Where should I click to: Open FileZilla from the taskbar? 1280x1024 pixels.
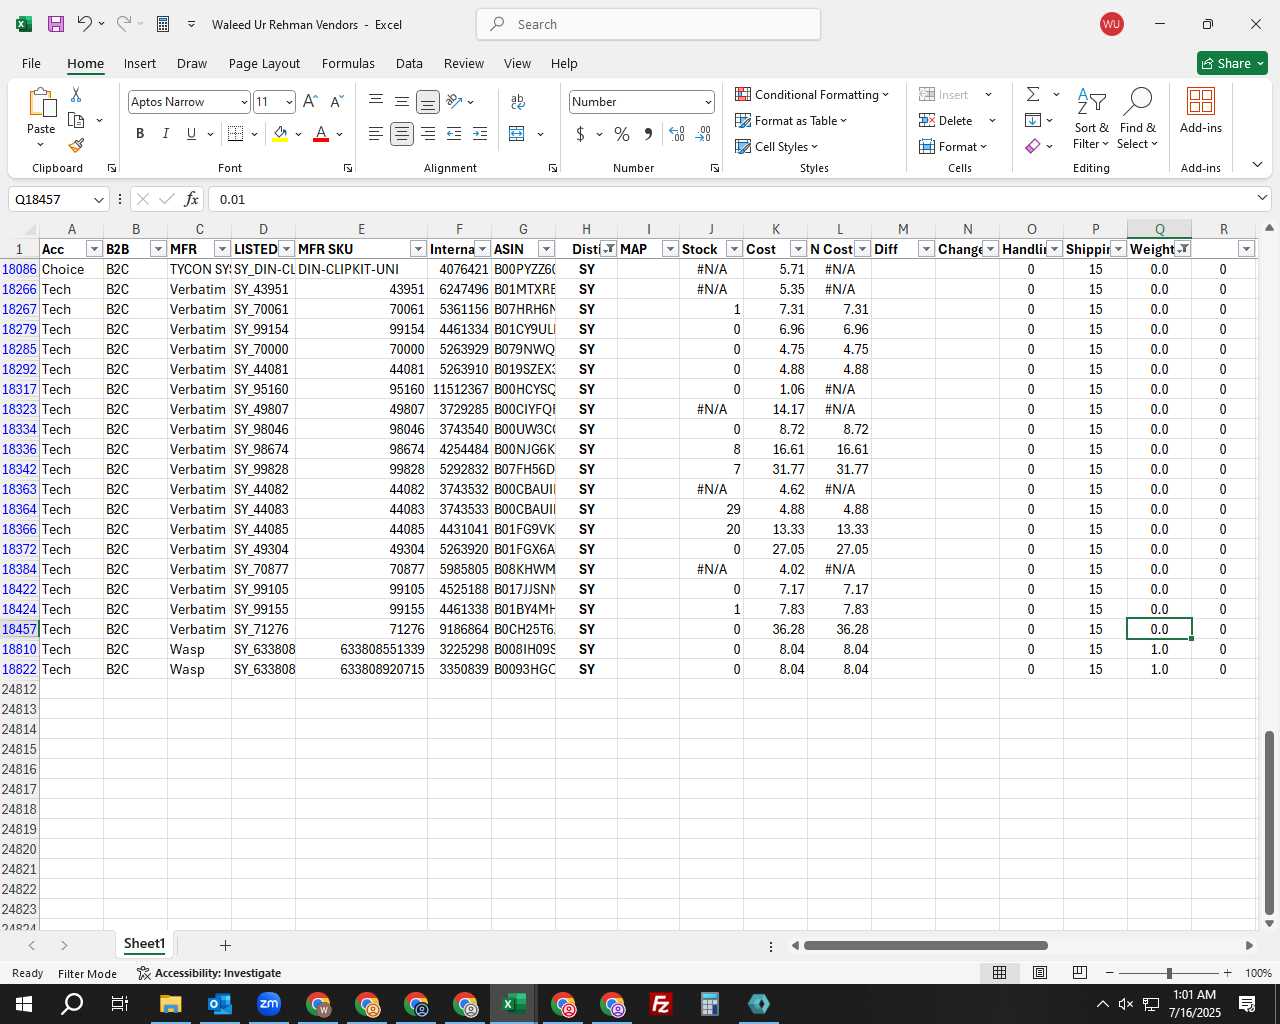pos(661,1004)
